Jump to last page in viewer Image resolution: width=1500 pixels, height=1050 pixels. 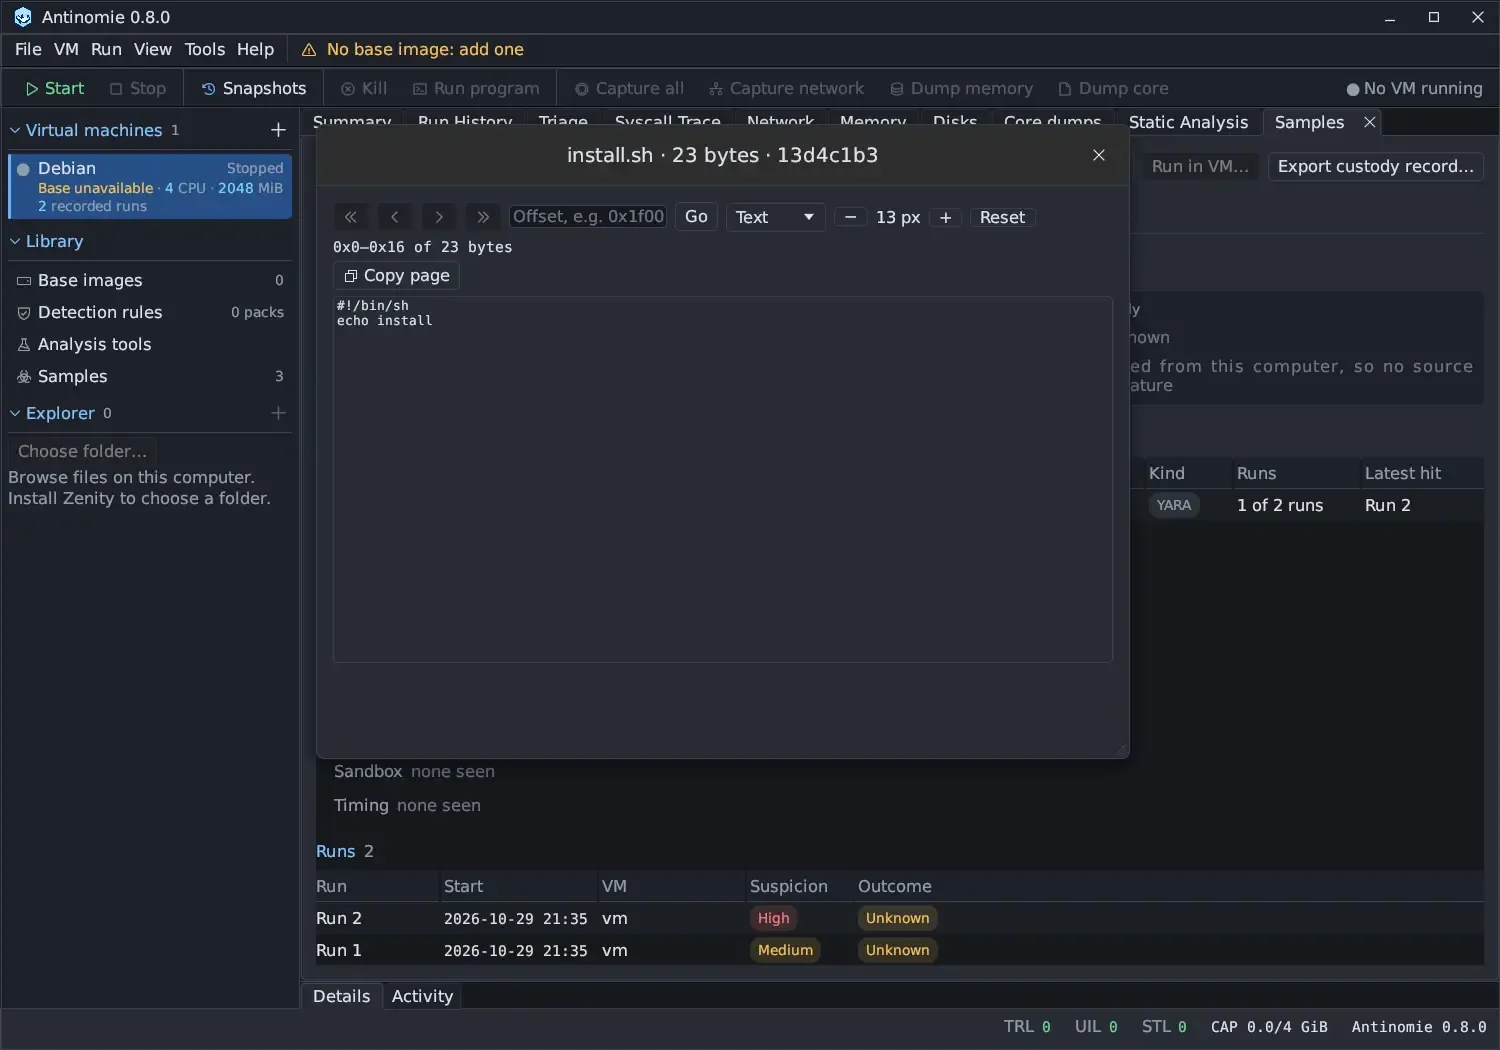pos(483,217)
